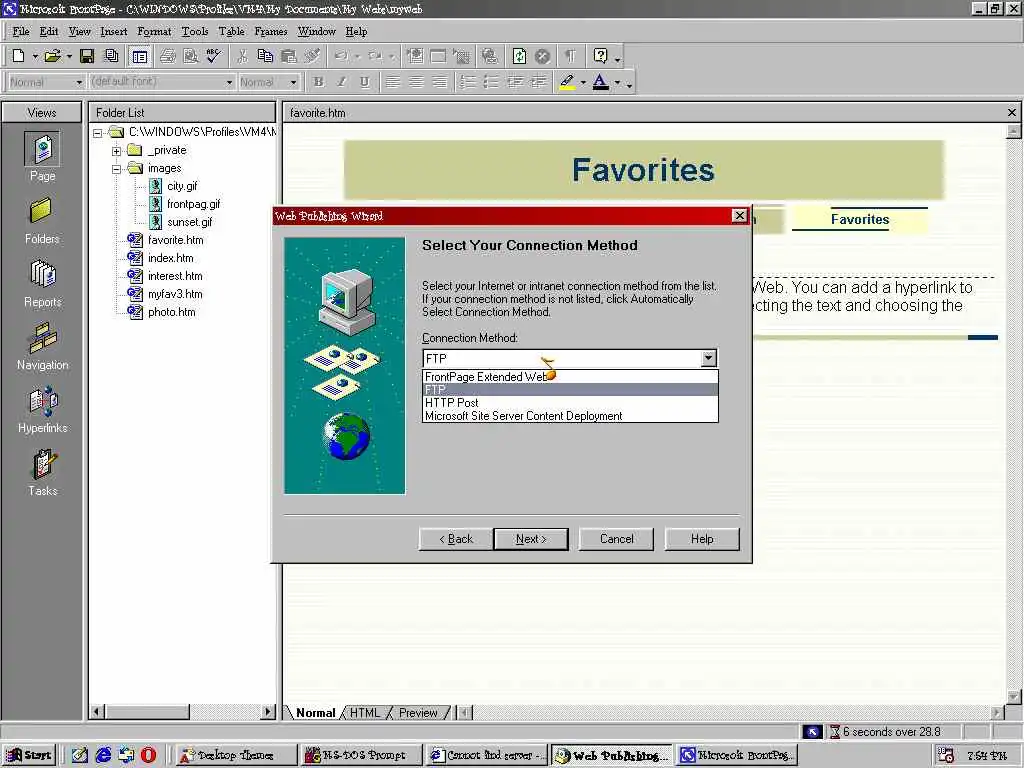Click the New Page toolbar icon
Viewport: 1024px width, 768px height.
tap(18, 56)
